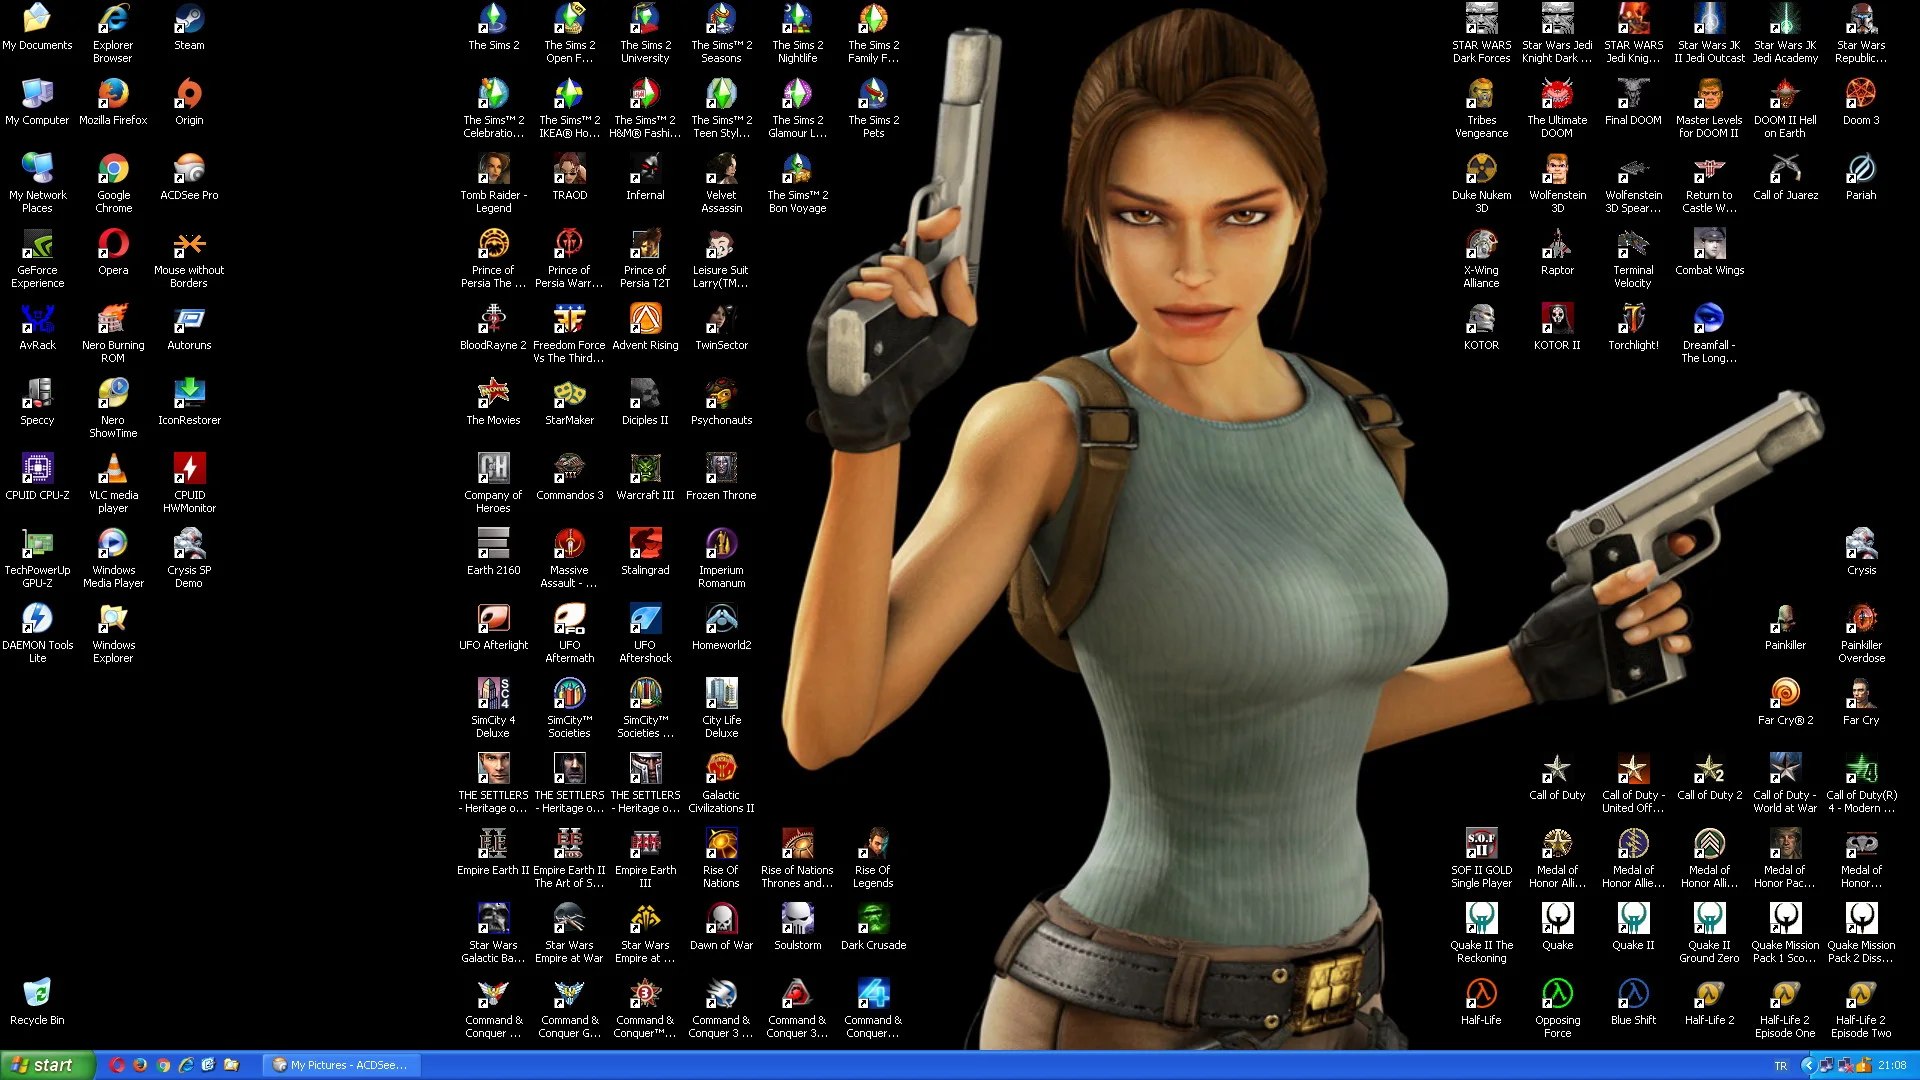Click the Earth 2160 shortcut
Image resolution: width=1920 pixels, height=1080 pixels.
[493, 552]
